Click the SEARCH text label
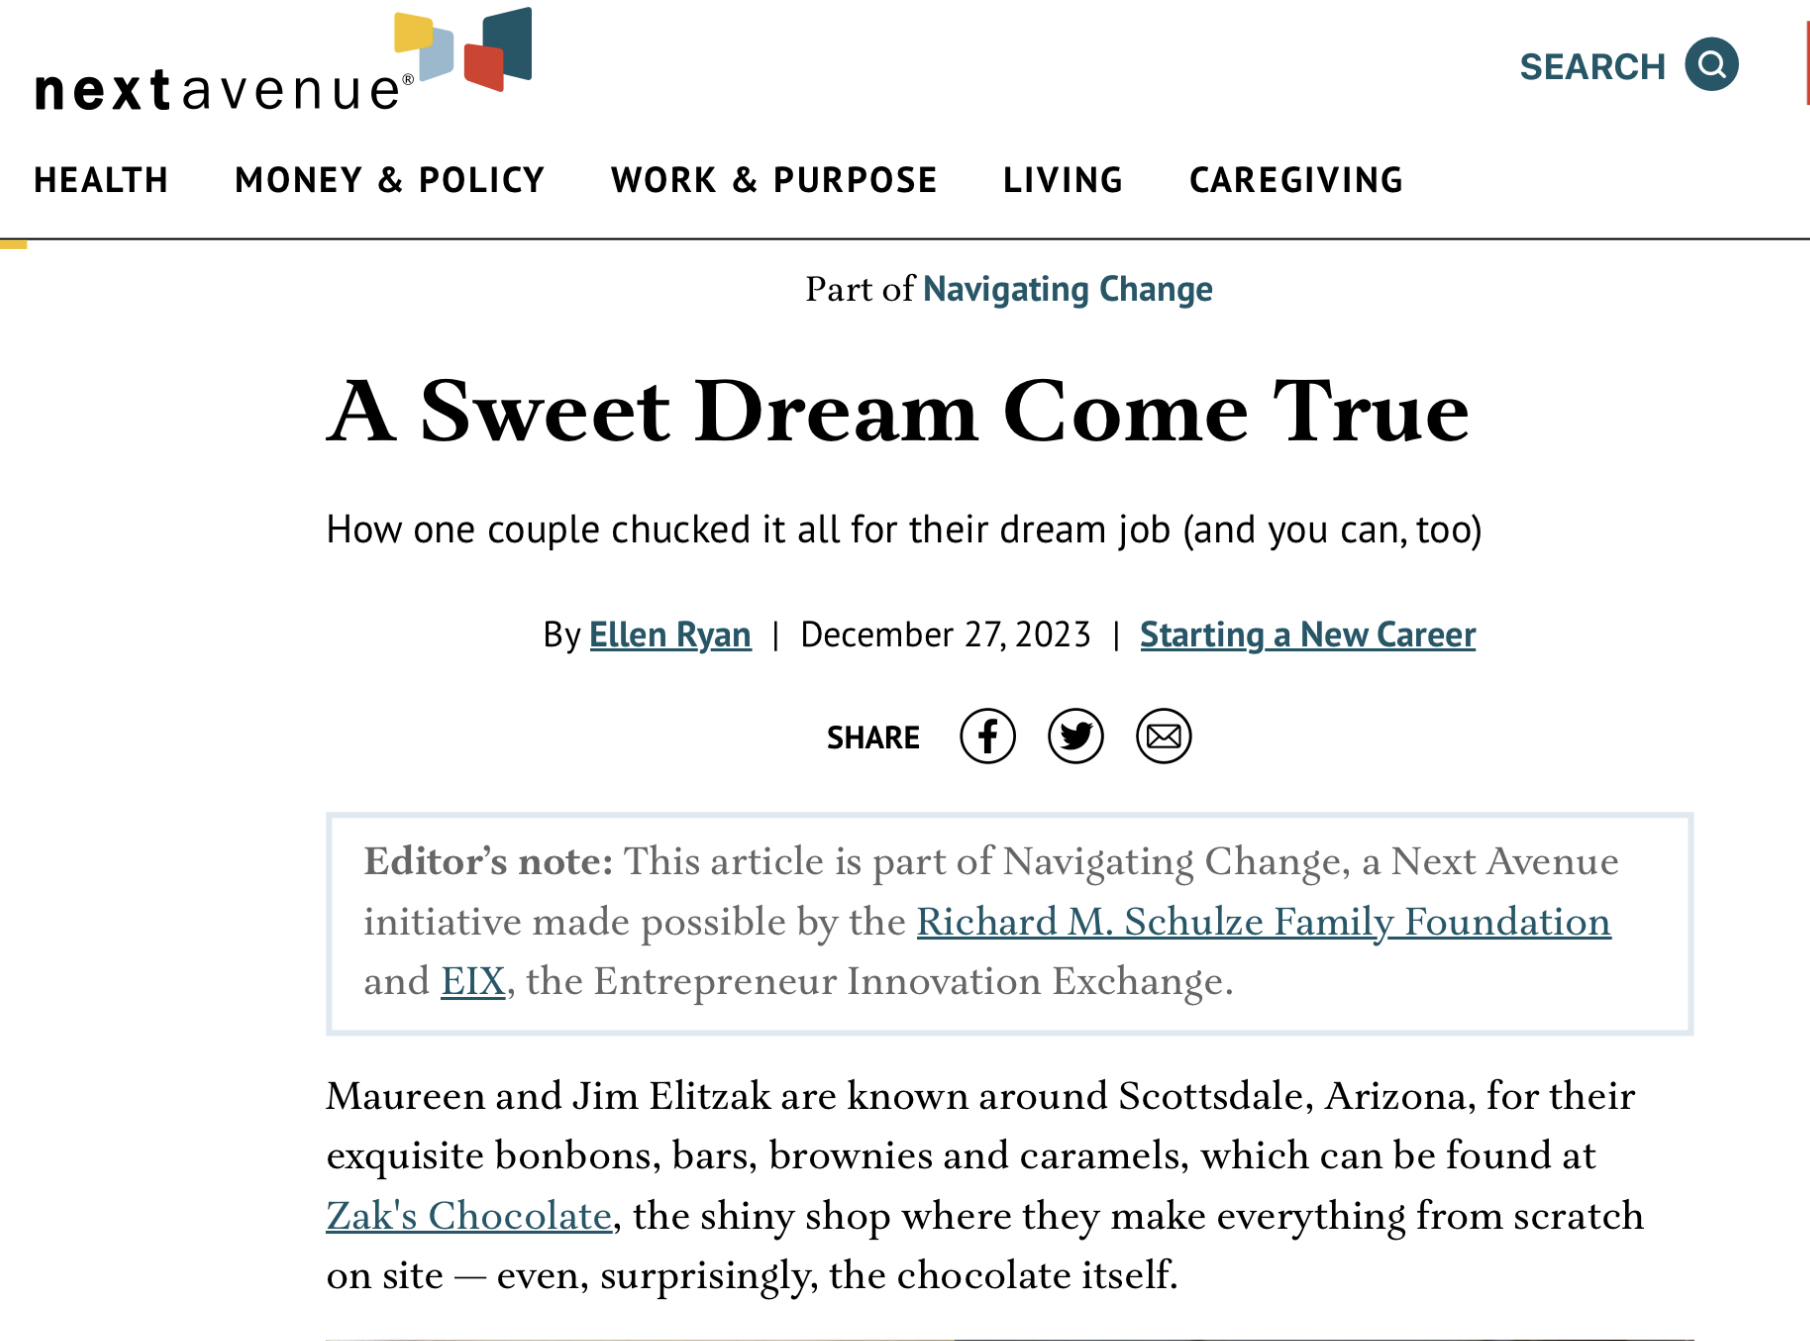Viewport: 1810px width, 1341px height. coord(1592,67)
